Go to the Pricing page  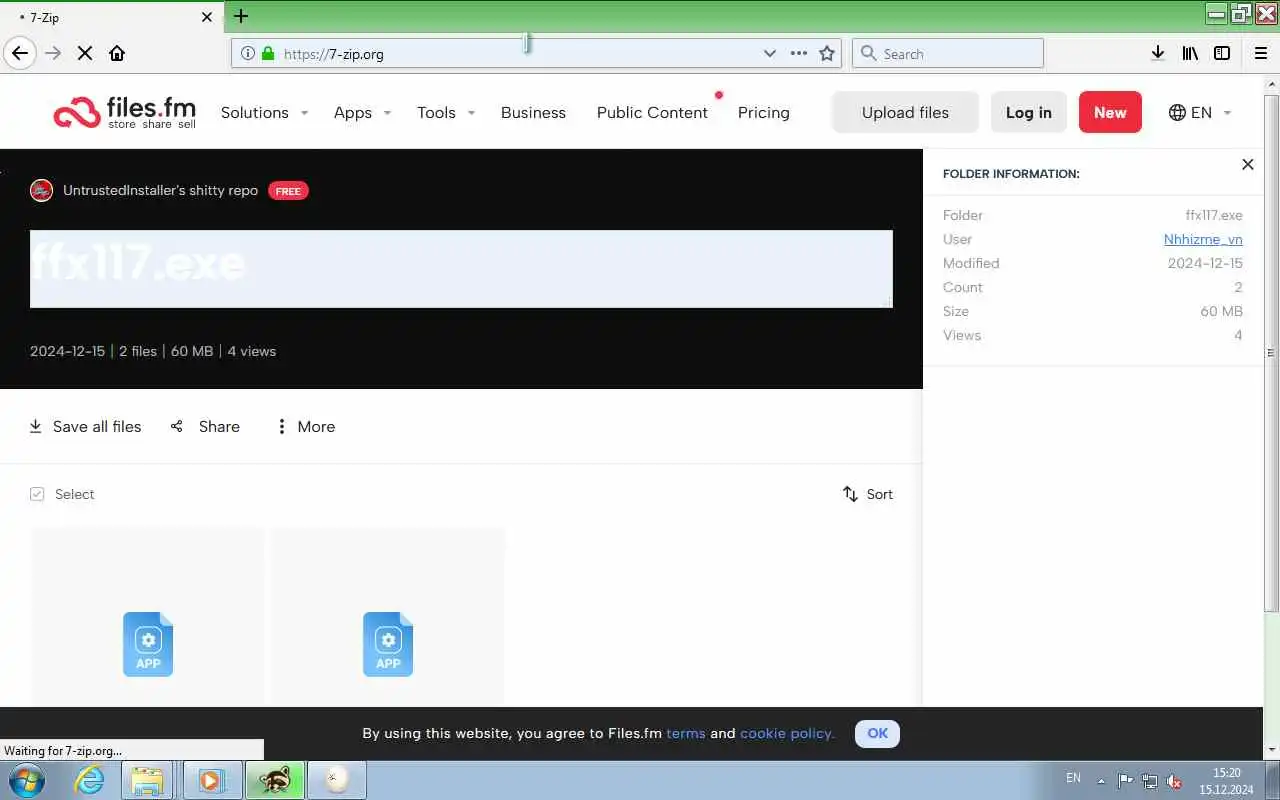point(763,112)
